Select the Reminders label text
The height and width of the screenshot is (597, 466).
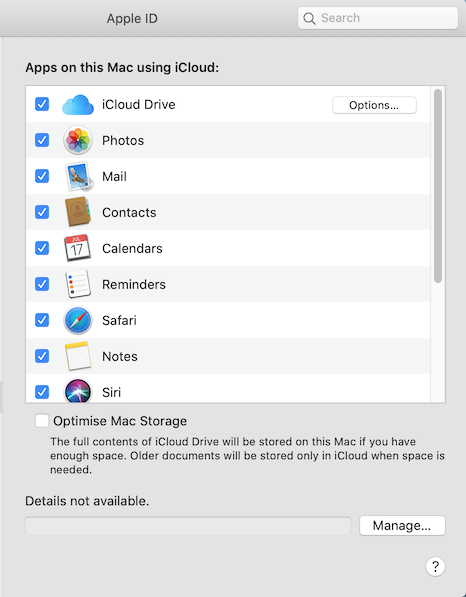134,284
